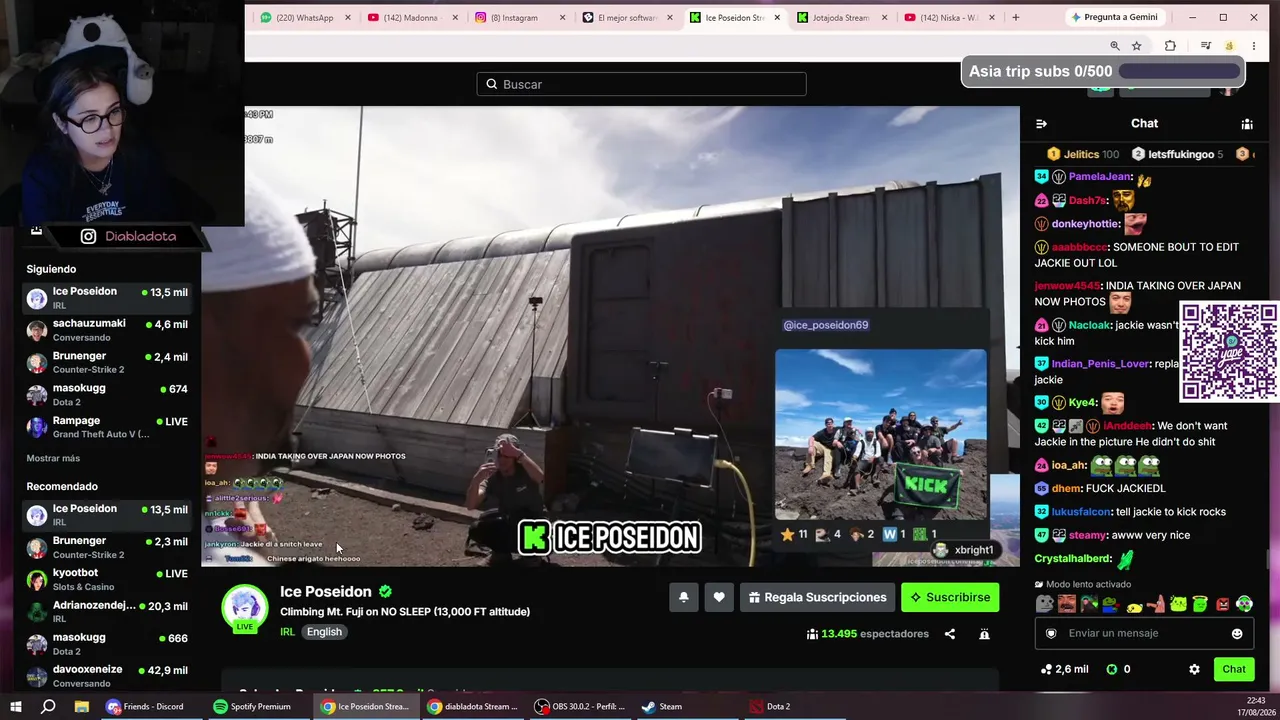Click the heart follow button

719,597
